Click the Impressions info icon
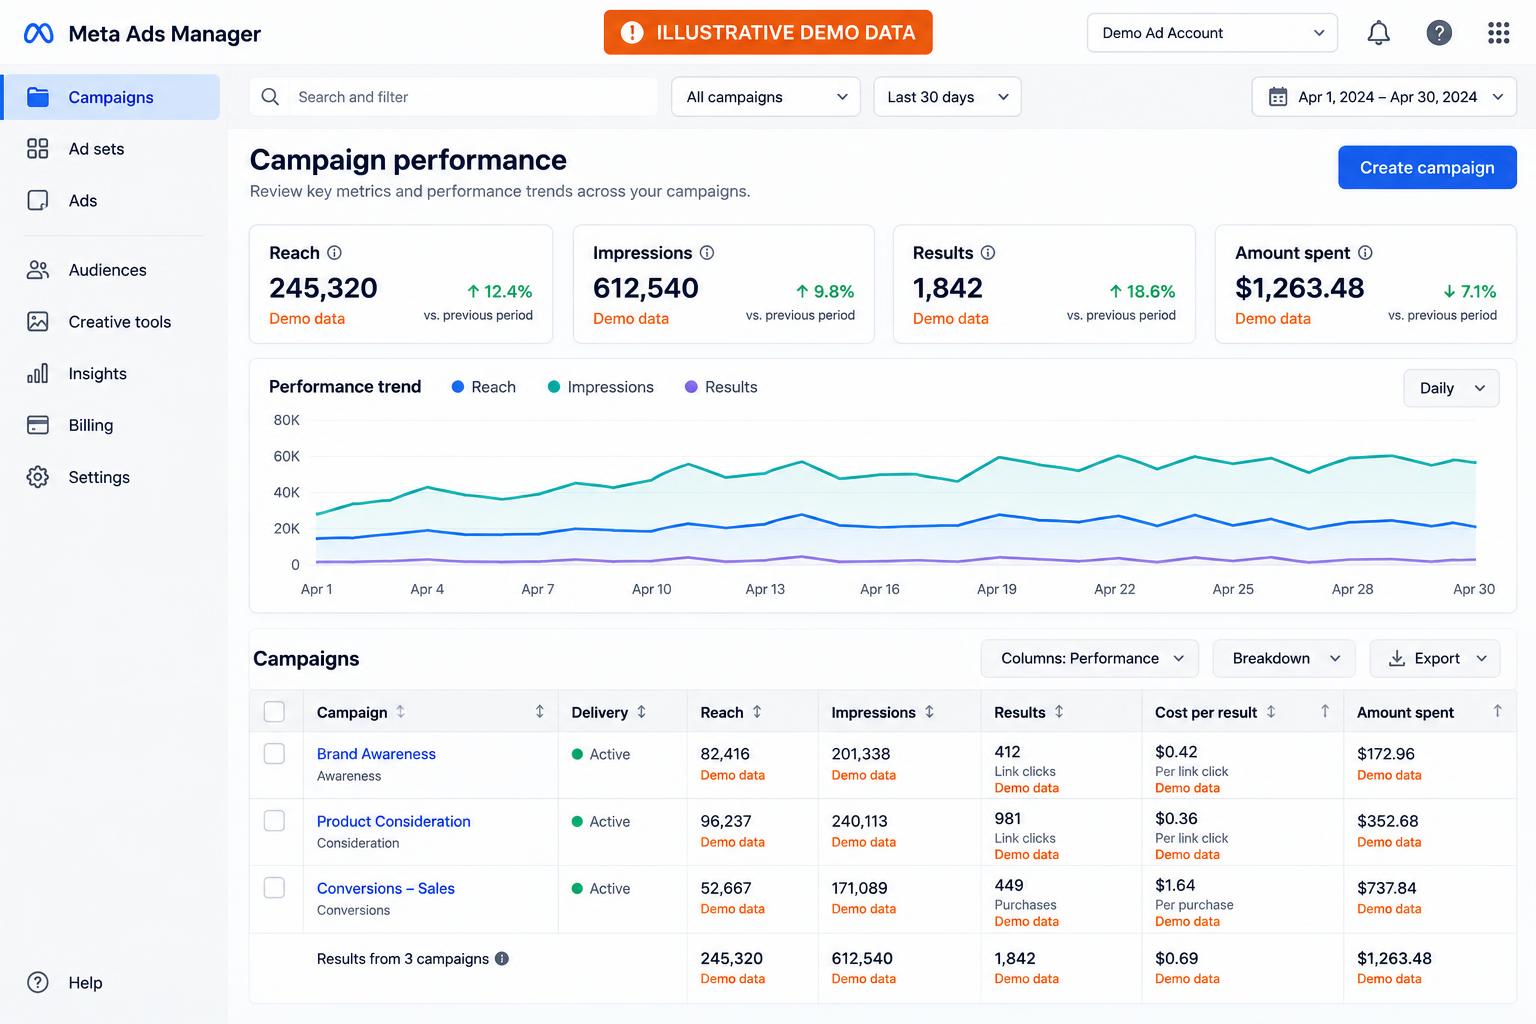The width and height of the screenshot is (1536, 1024). coord(707,253)
